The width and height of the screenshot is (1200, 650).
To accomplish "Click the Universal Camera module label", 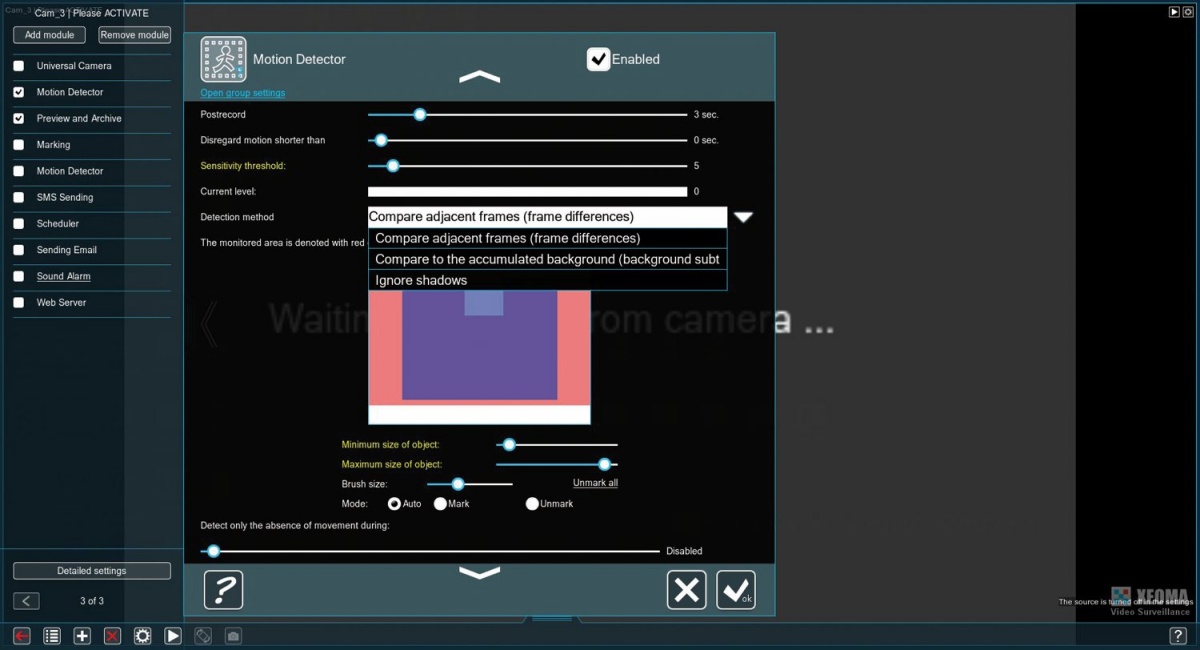I will click(74, 66).
